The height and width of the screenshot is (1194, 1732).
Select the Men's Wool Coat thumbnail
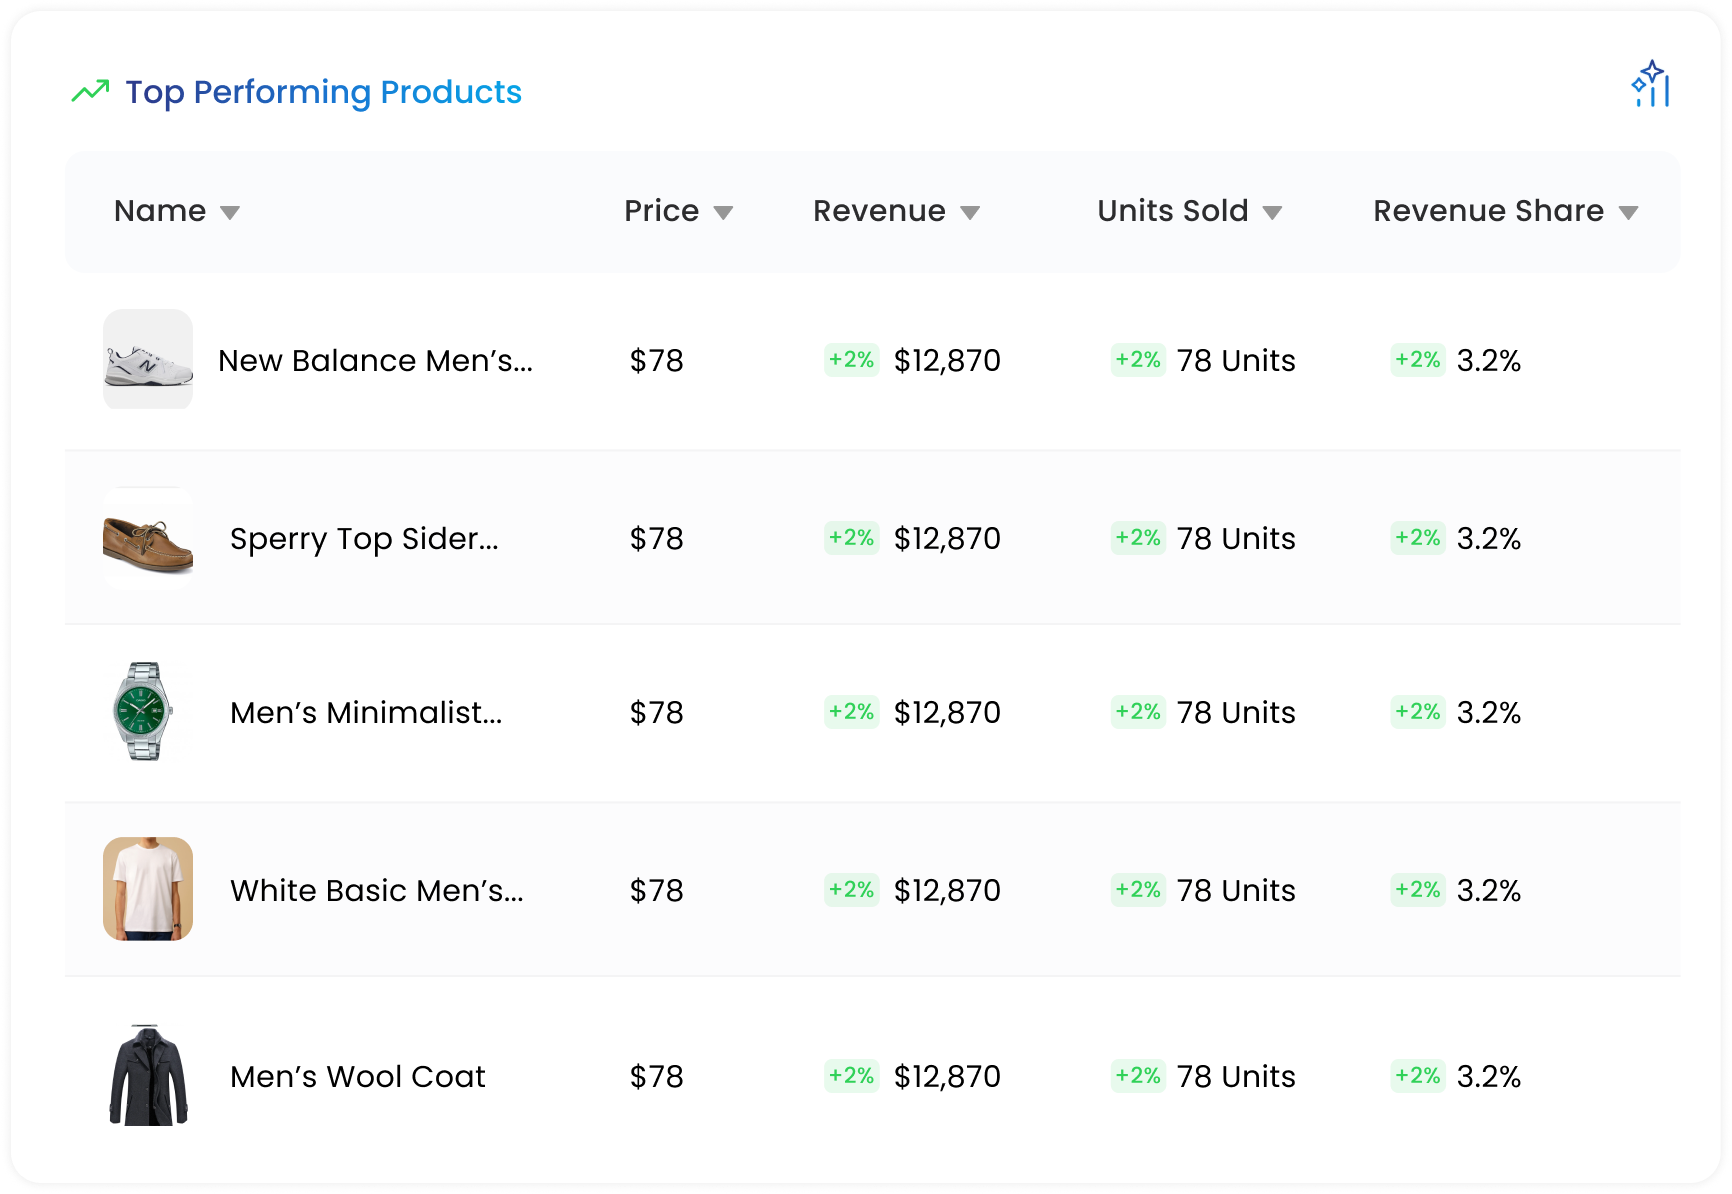[148, 1075]
